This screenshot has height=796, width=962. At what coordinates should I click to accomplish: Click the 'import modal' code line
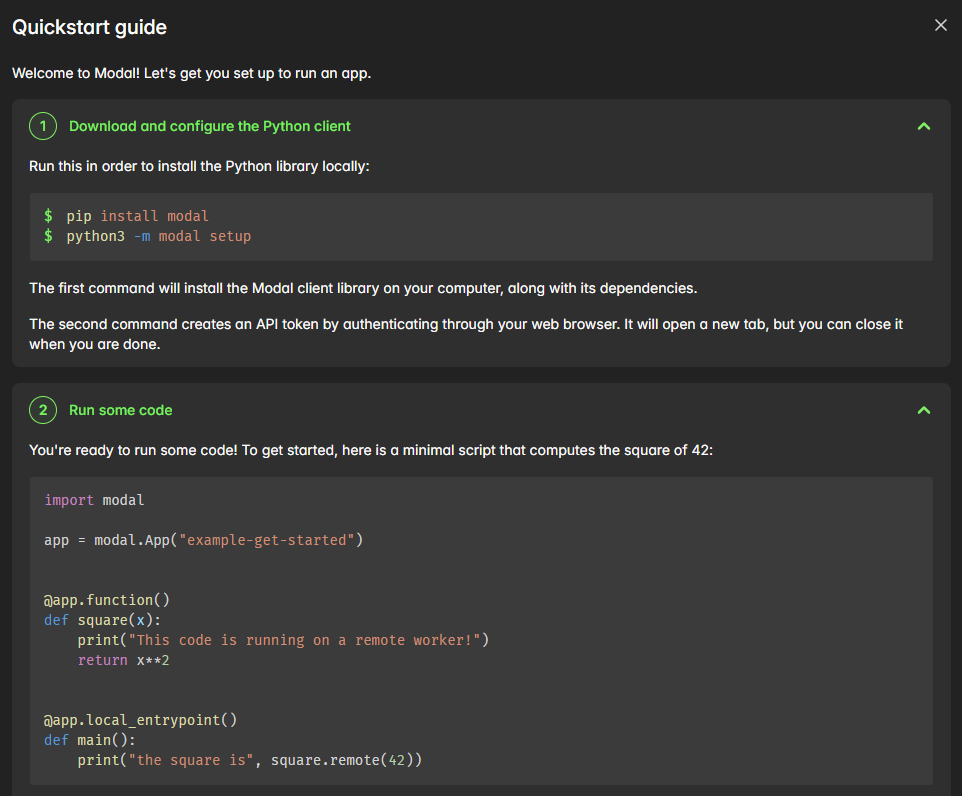94,500
